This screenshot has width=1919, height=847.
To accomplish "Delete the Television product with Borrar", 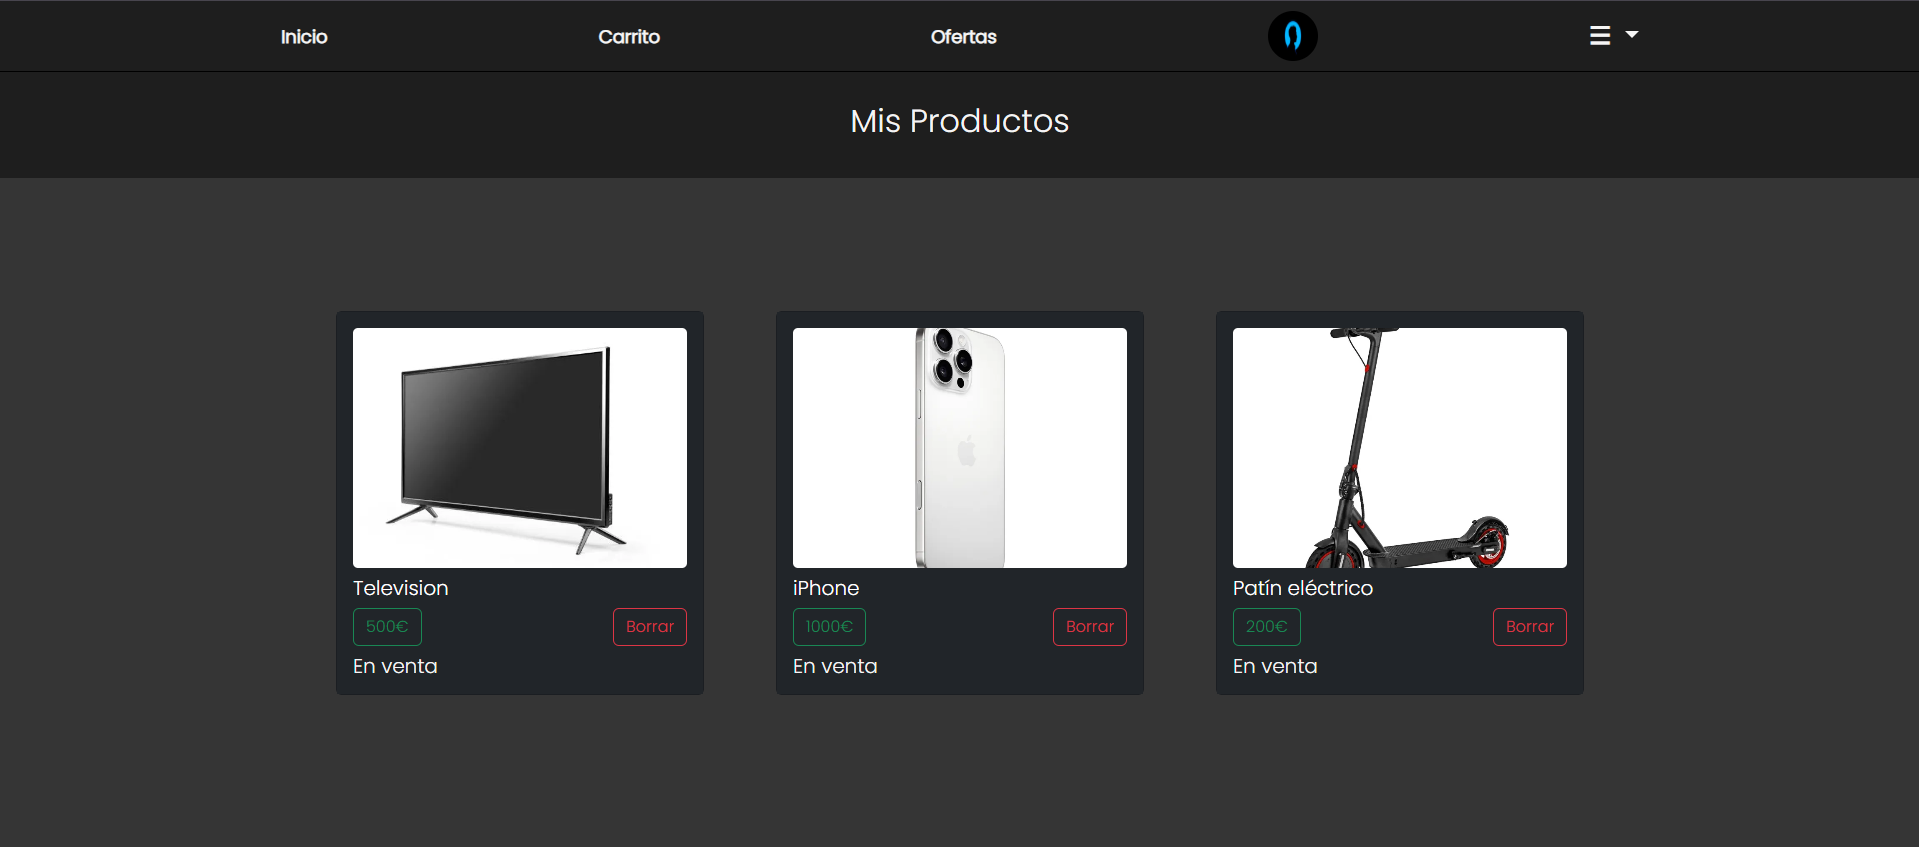I will [x=650, y=627].
